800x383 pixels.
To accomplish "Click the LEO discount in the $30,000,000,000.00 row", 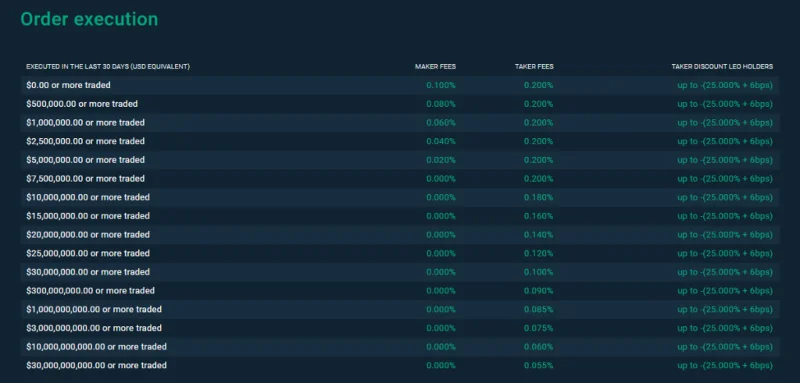I will [x=725, y=366].
